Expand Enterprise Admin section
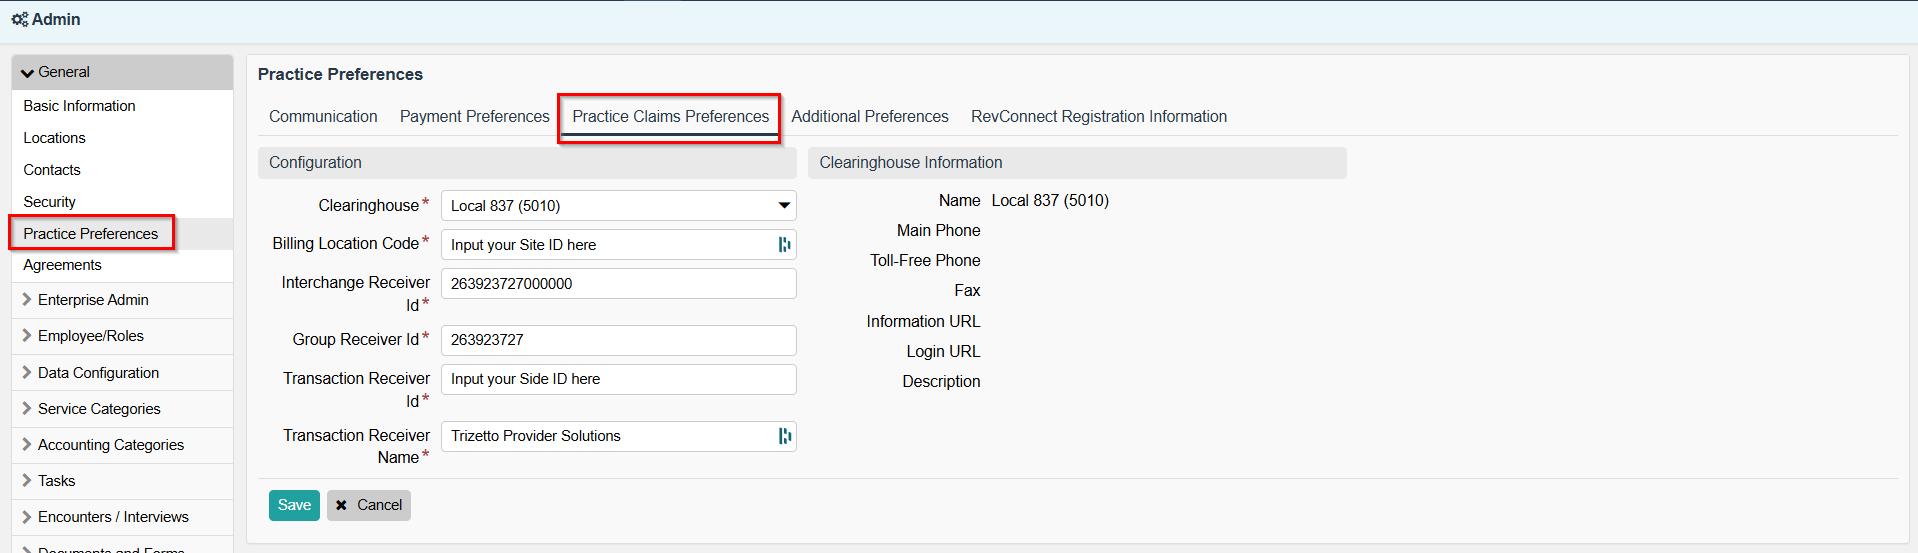The image size is (1918, 553). pyautogui.click(x=27, y=300)
